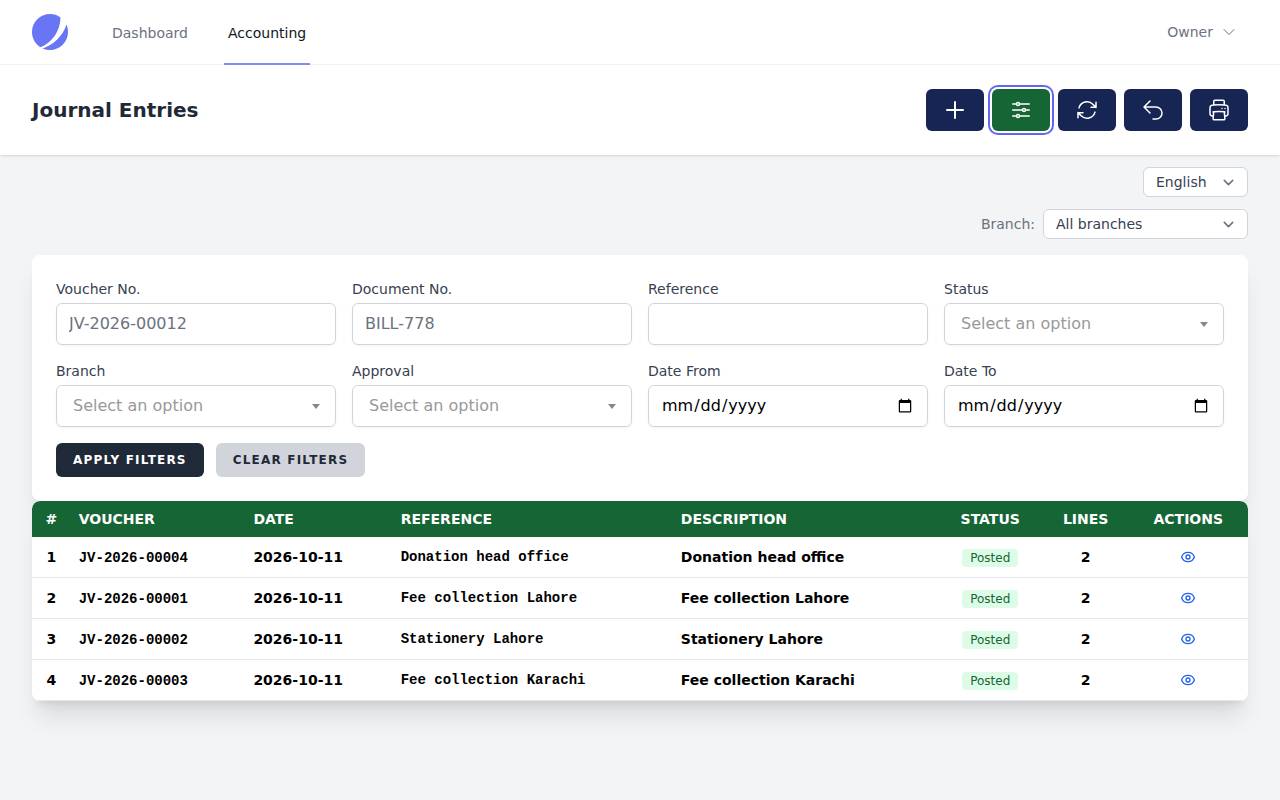
Task: View entry JV-2026-00003 with eye icon
Action: (x=1188, y=680)
